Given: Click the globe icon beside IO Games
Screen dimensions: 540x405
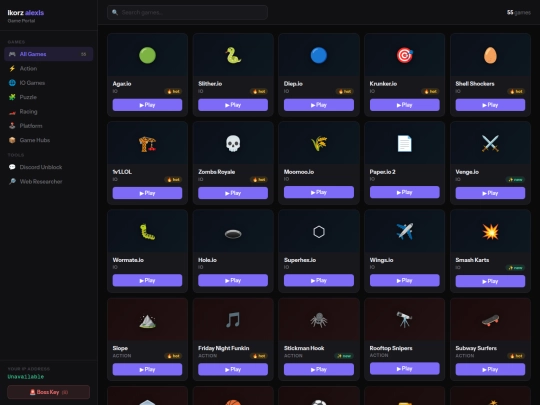Looking at the screenshot, I should click(12, 83).
